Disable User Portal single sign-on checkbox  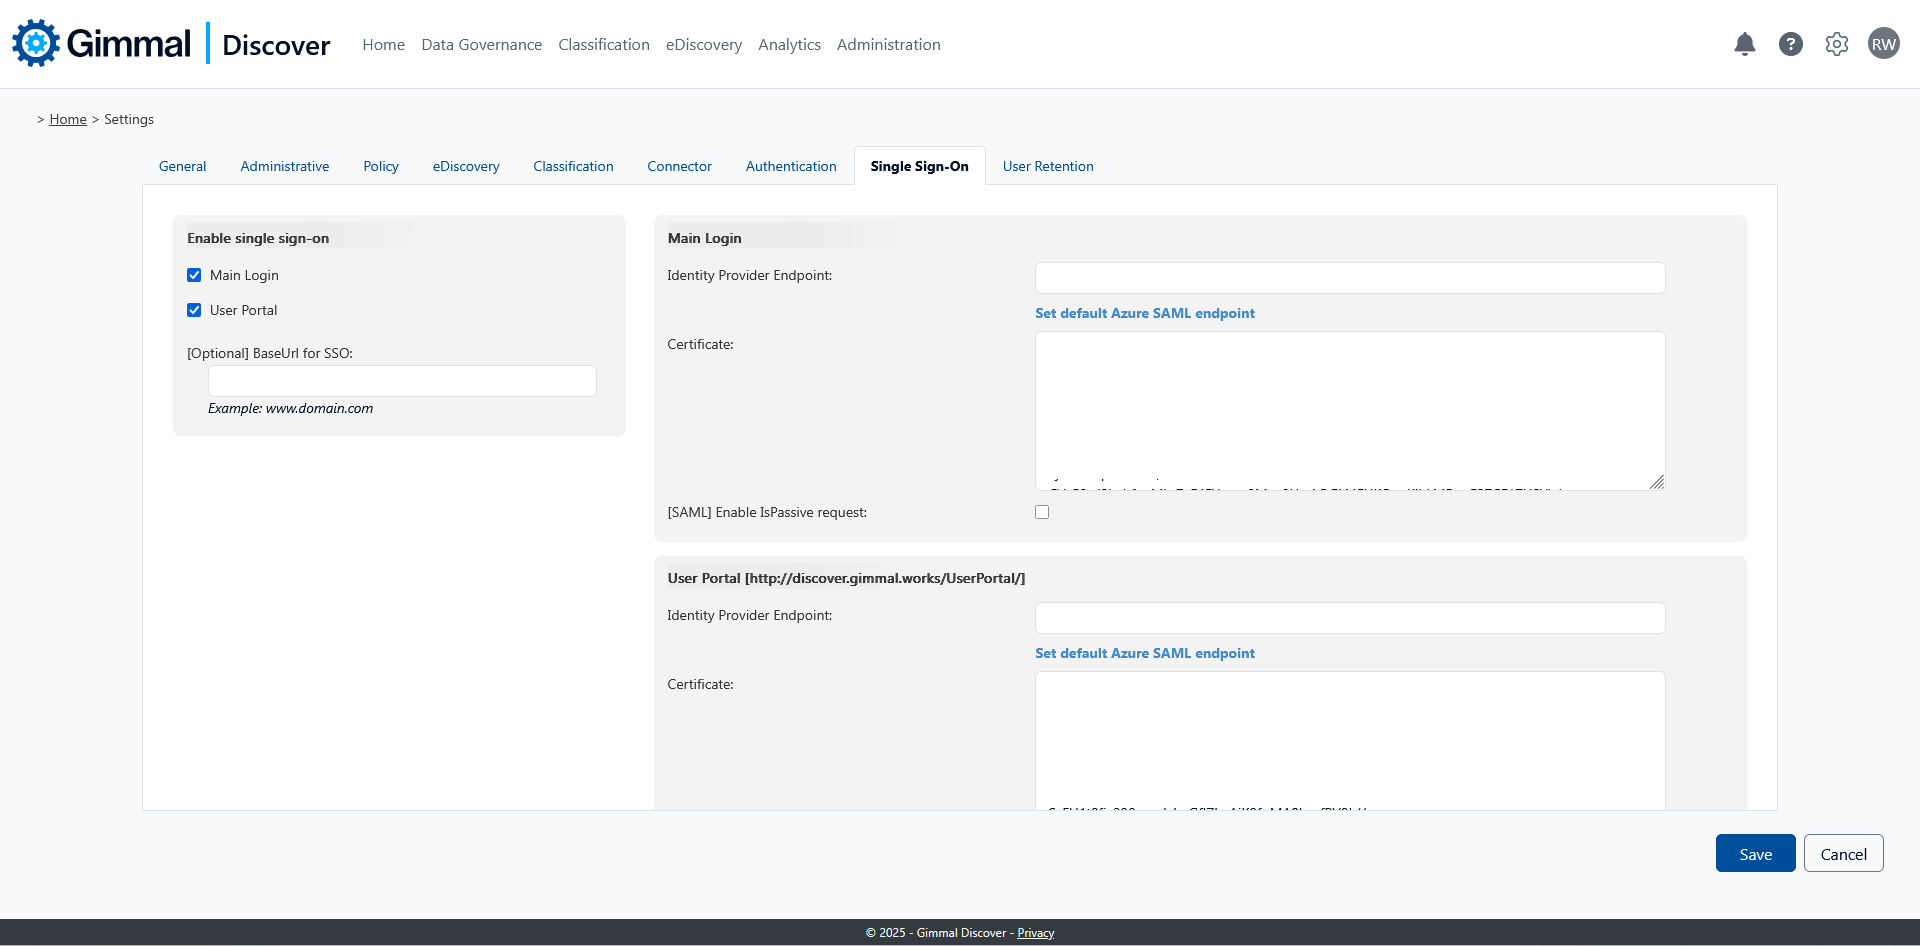194,310
